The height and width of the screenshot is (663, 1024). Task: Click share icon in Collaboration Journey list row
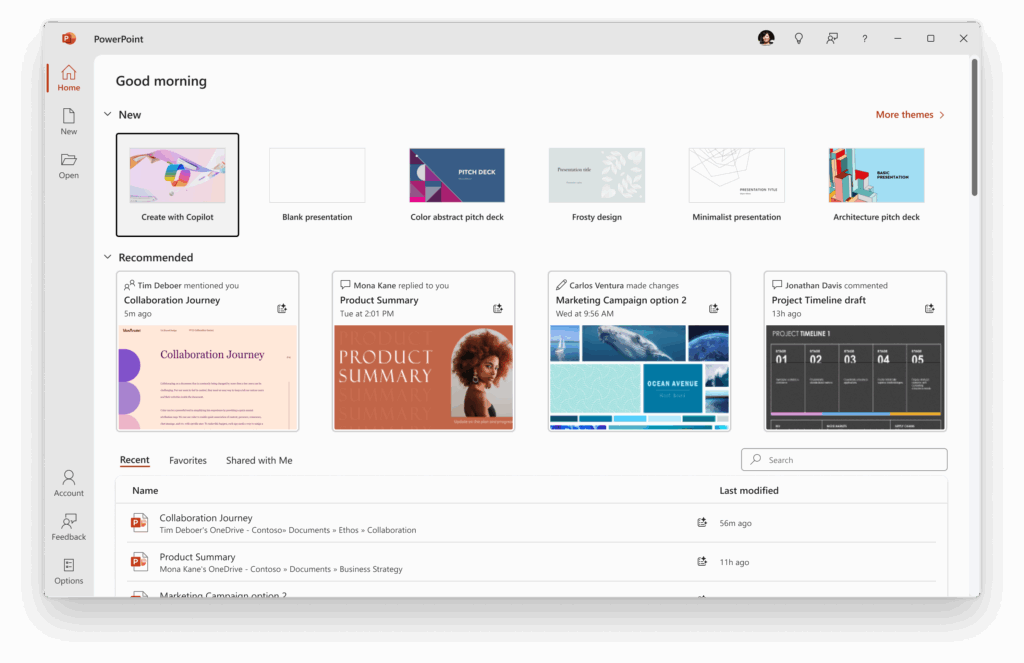click(x=702, y=523)
